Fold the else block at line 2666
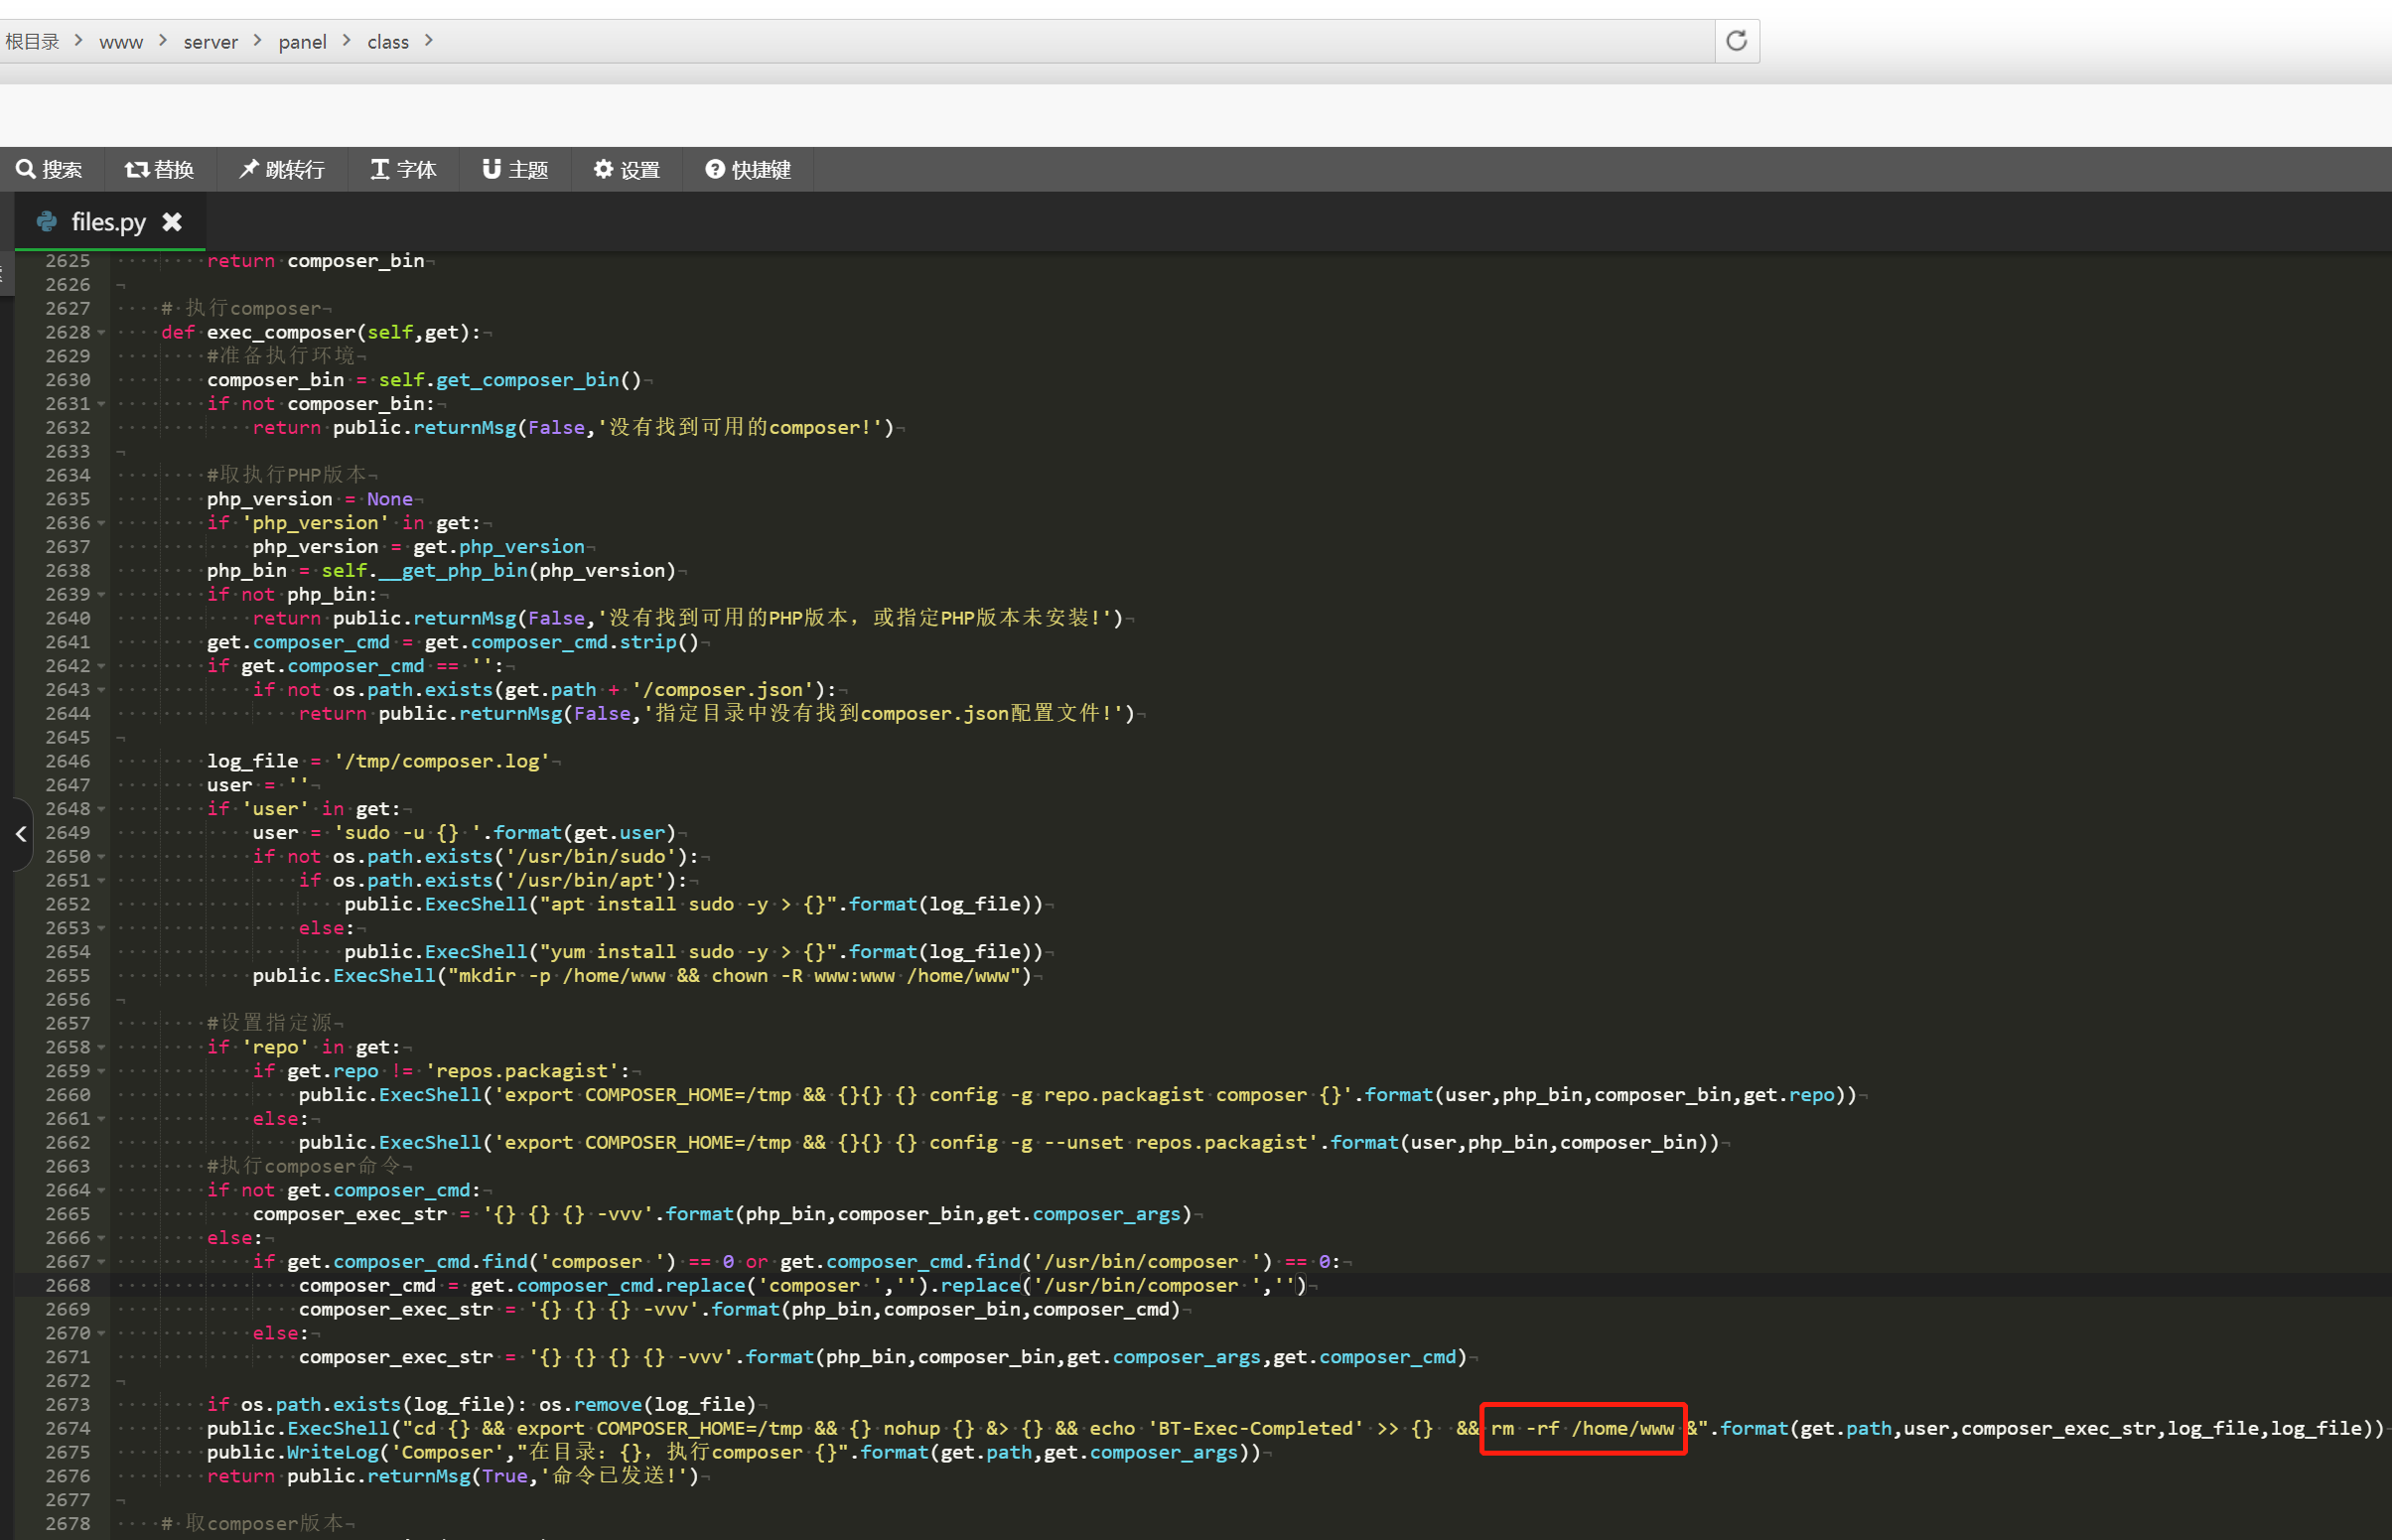The width and height of the screenshot is (2392, 1540). coord(101,1238)
